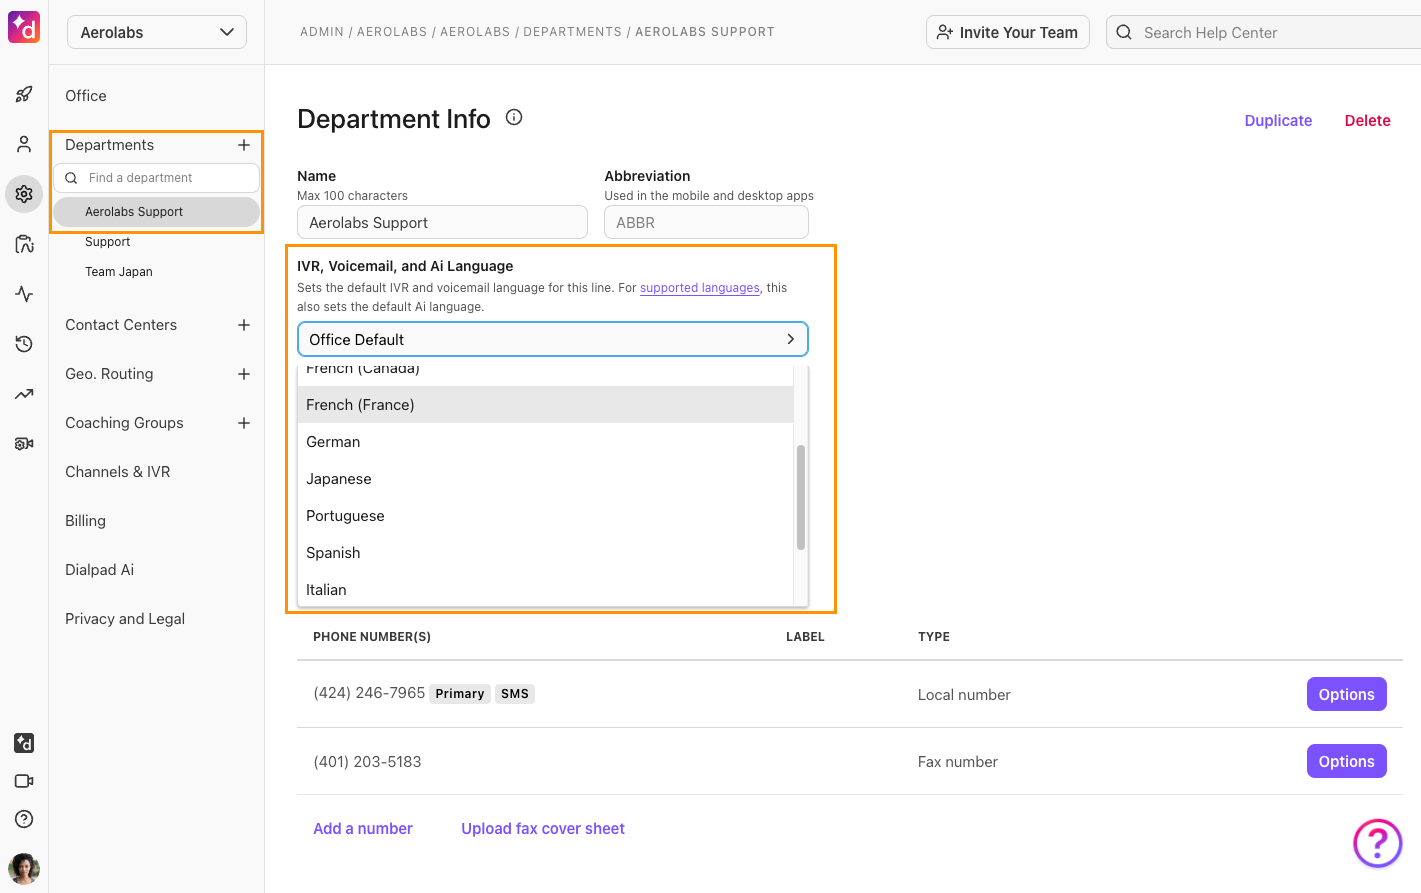Choose Spanish from language list
1421x893 pixels.
546,553
